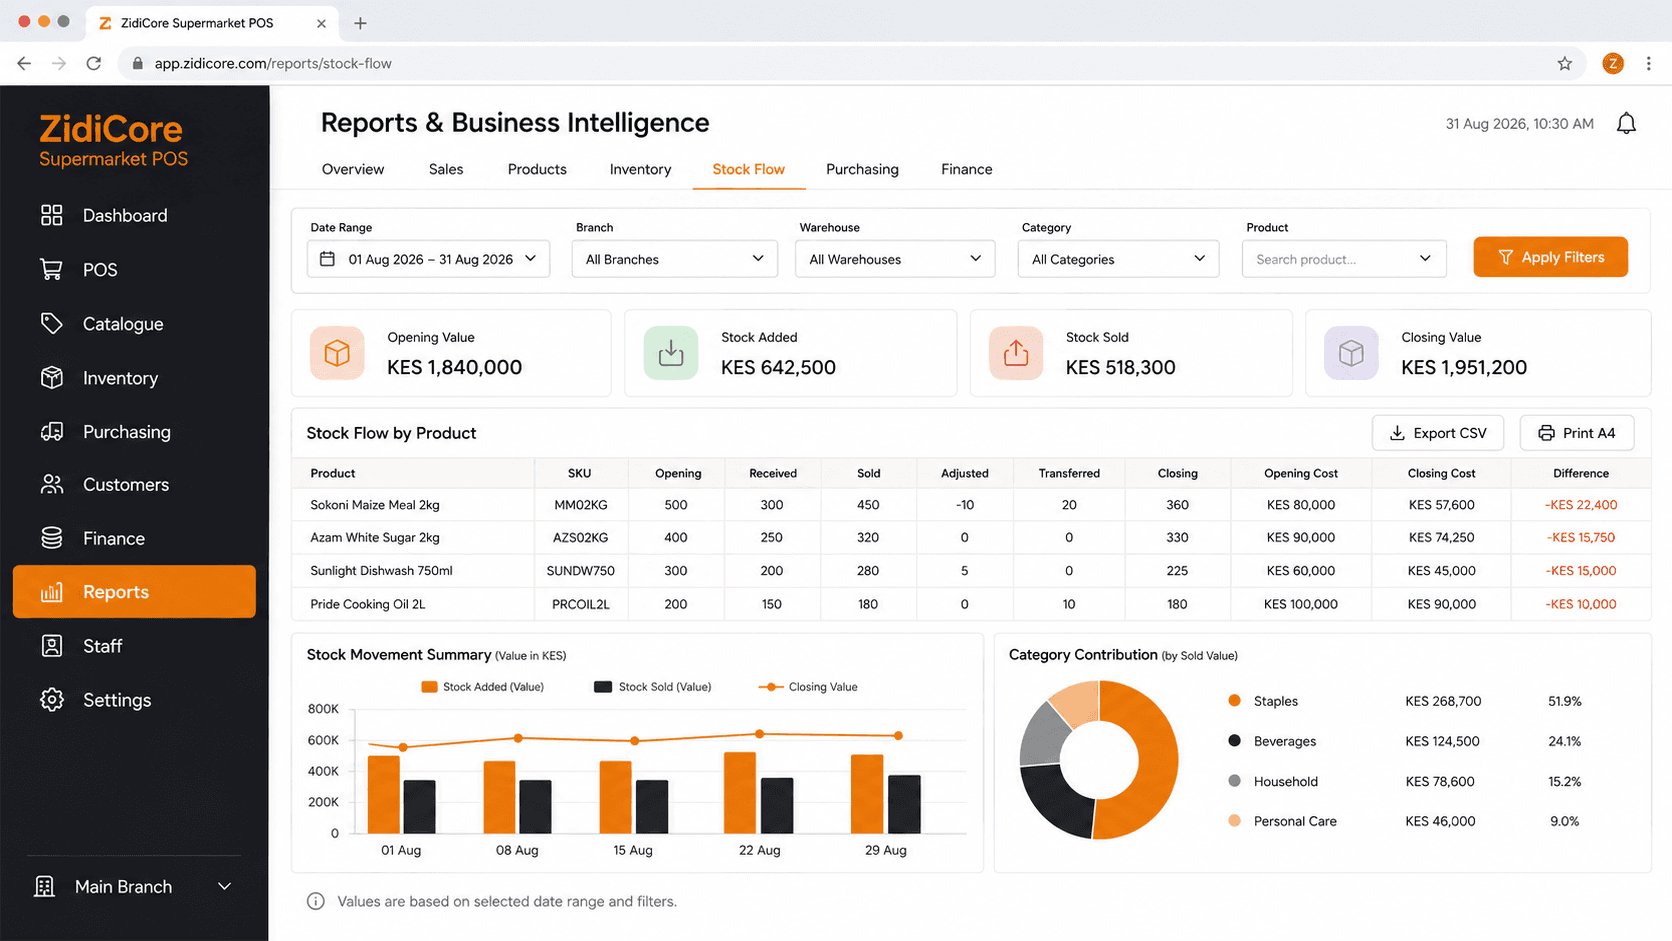
Task: Click the Customers people icon
Action: click(52, 484)
